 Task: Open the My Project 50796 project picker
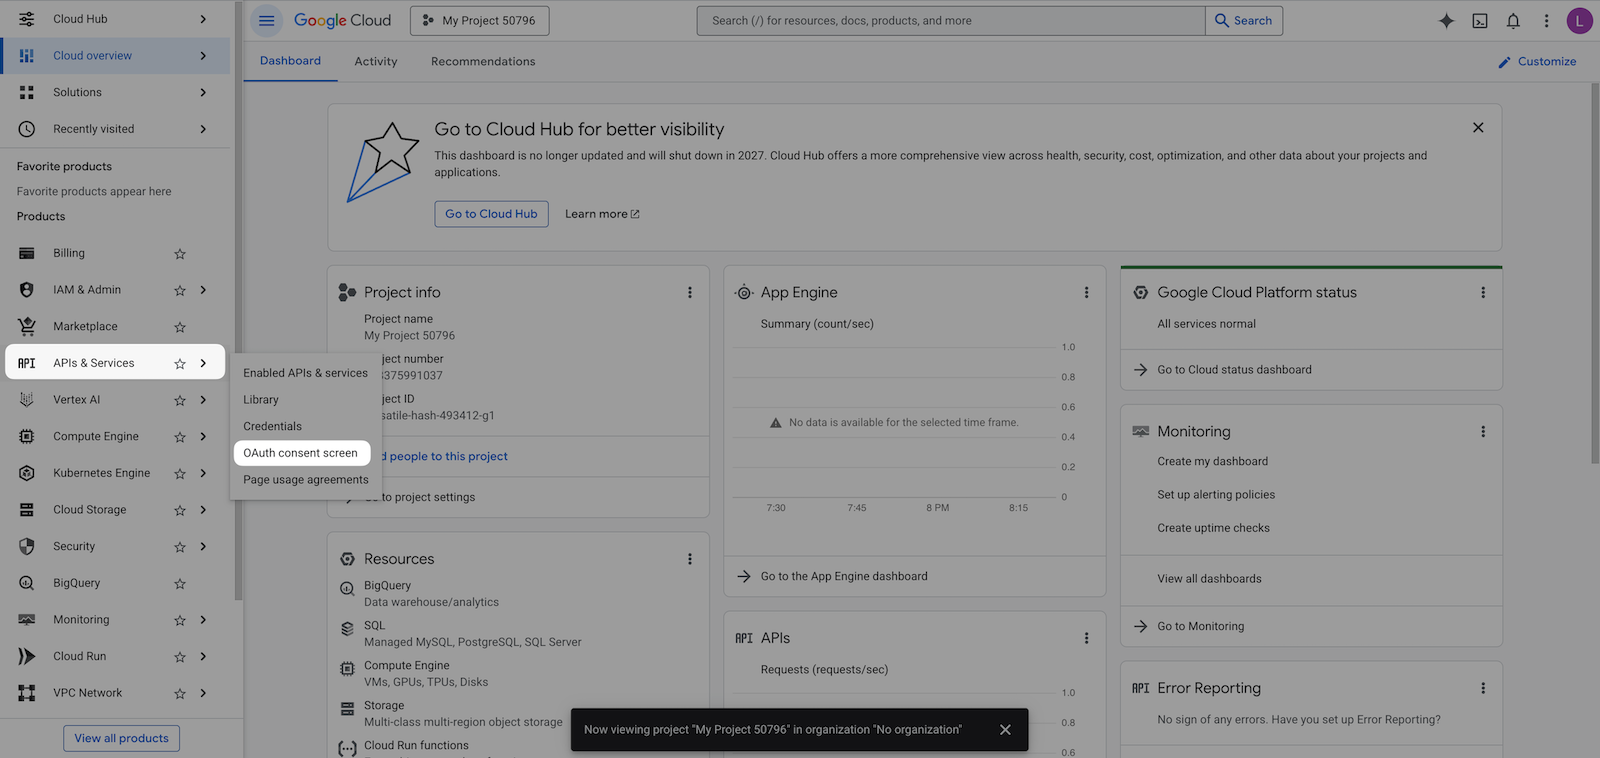pyautogui.click(x=480, y=20)
